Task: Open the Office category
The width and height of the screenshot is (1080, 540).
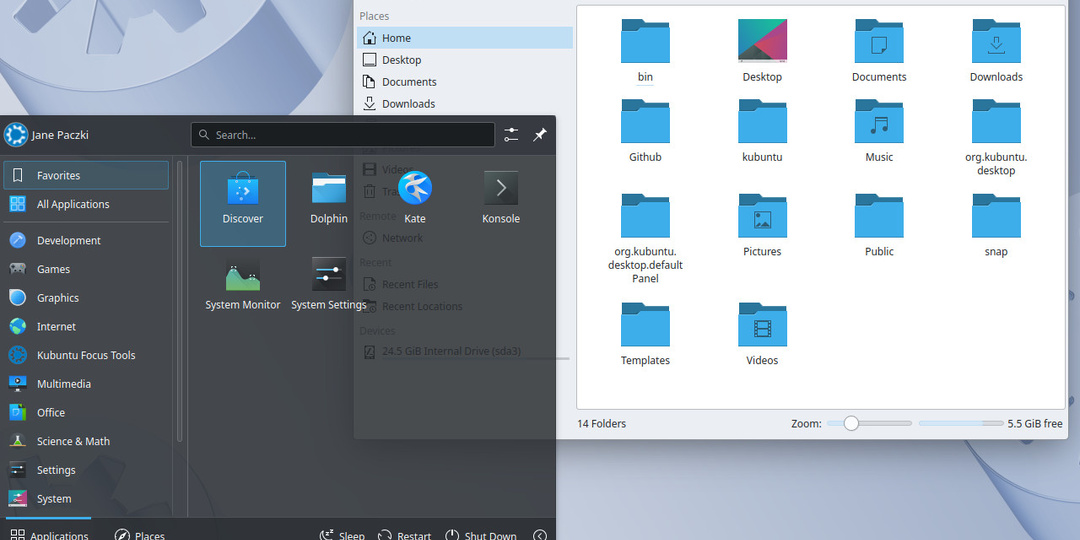Action: (x=86, y=413)
